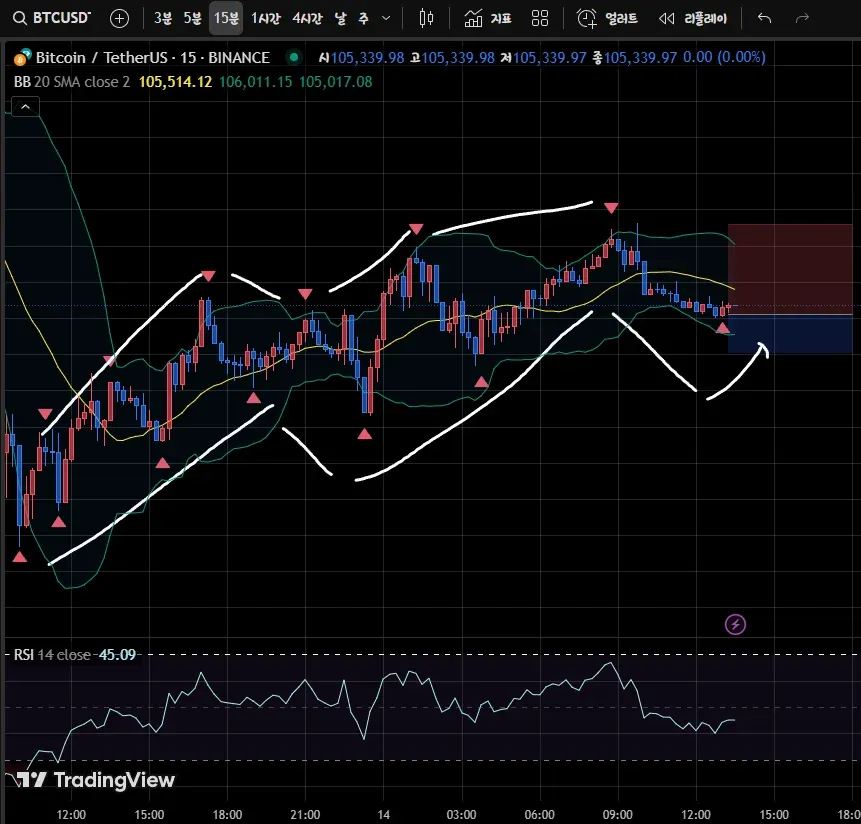The height and width of the screenshot is (824, 861).
Task: Expand the timeframe dropdown arrow
Action: (387, 18)
